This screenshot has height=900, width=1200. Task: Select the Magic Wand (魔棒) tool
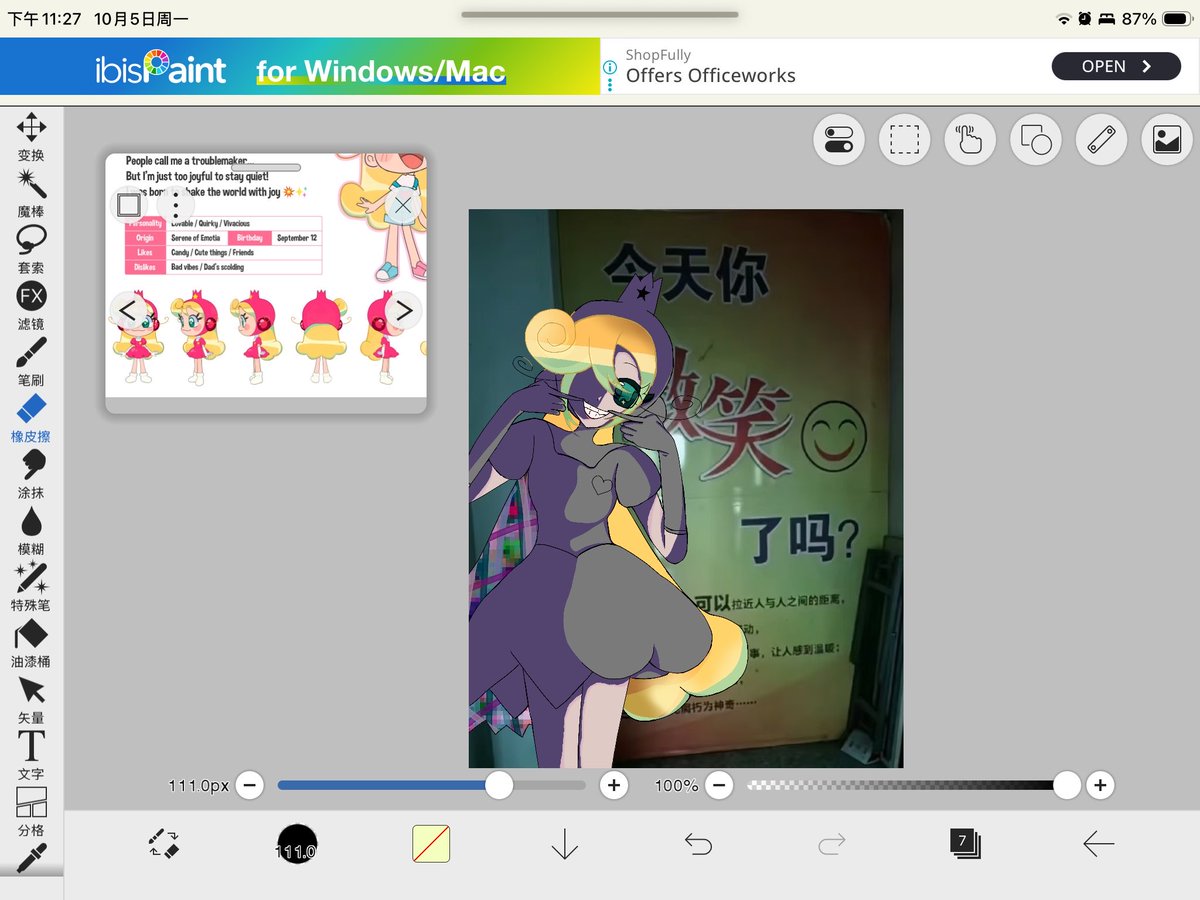(31, 192)
